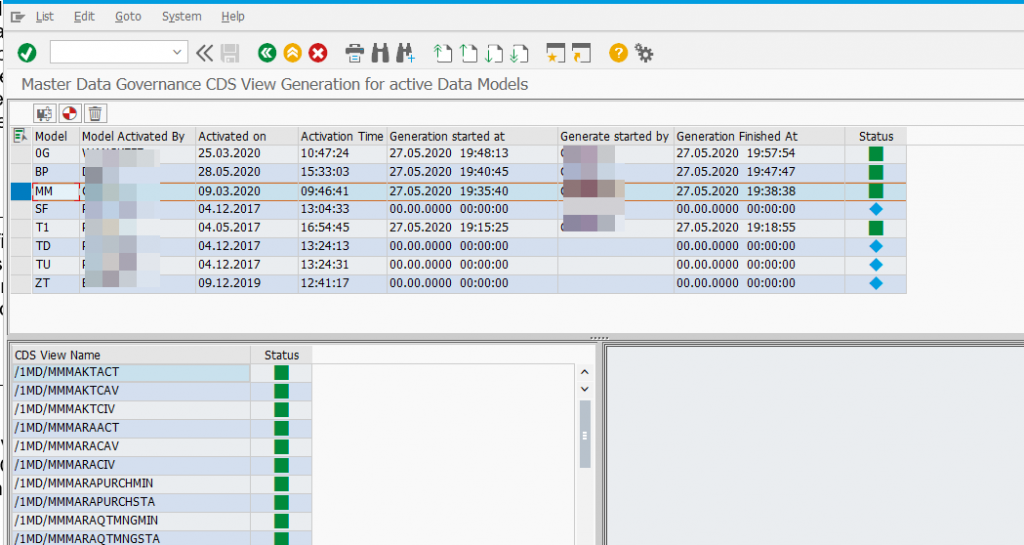Click the trash delete icon
This screenshot has width=1024, height=545.
tap(95, 114)
